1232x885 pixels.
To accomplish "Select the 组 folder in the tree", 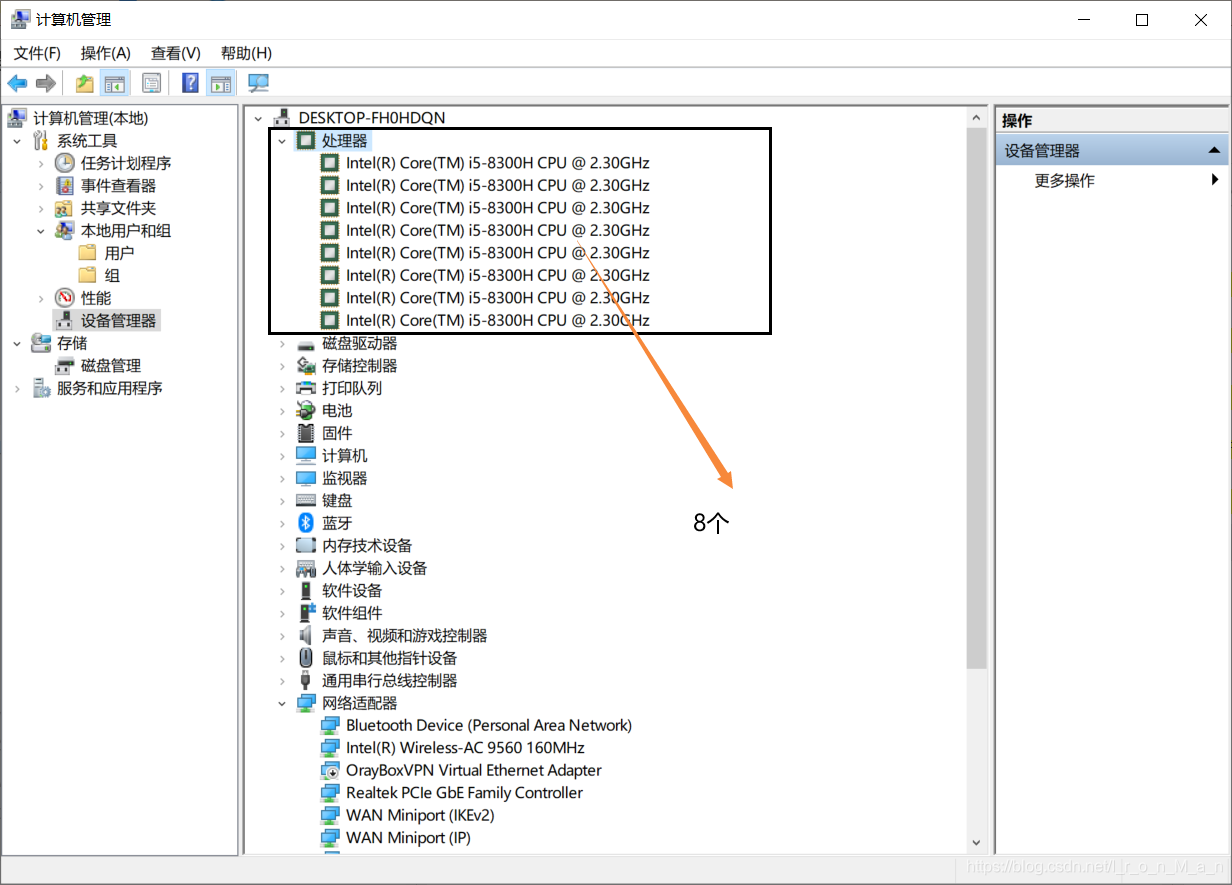I will click(x=112, y=276).
